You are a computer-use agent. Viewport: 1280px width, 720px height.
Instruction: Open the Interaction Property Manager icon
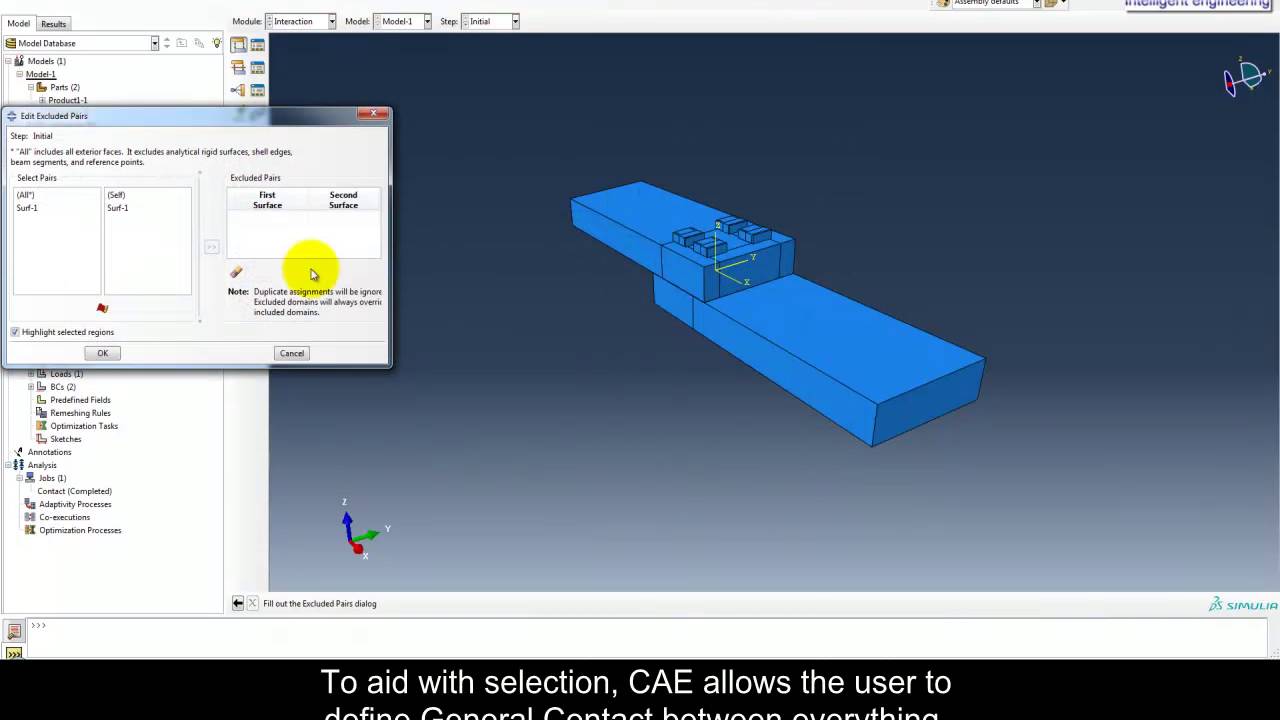[x=257, y=67]
